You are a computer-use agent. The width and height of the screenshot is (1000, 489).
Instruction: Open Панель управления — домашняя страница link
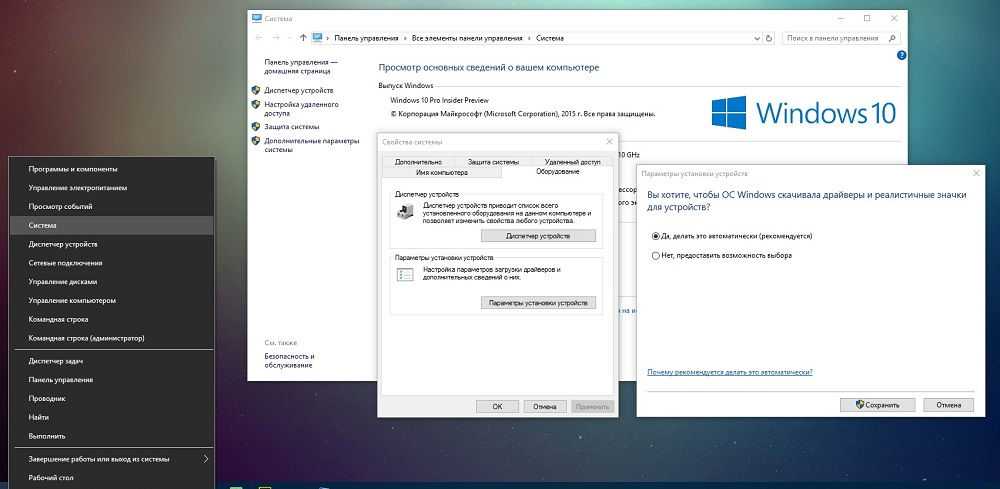pyautogui.click(x=301, y=66)
